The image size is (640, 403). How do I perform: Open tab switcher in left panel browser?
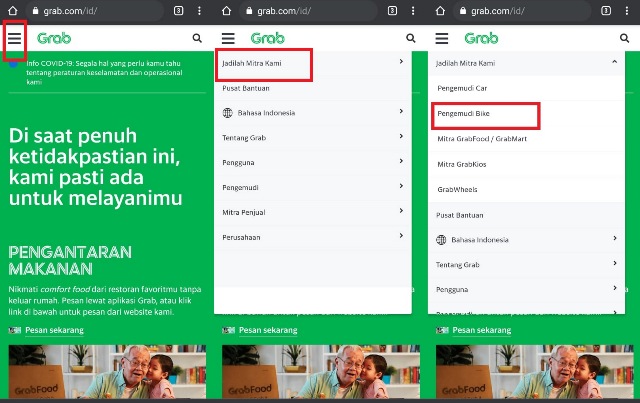(x=178, y=11)
